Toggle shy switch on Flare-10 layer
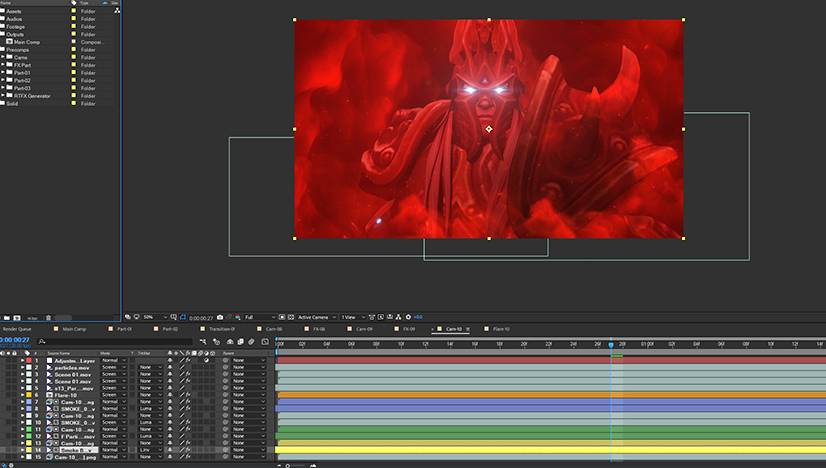The width and height of the screenshot is (826, 468). pos(170,395)
